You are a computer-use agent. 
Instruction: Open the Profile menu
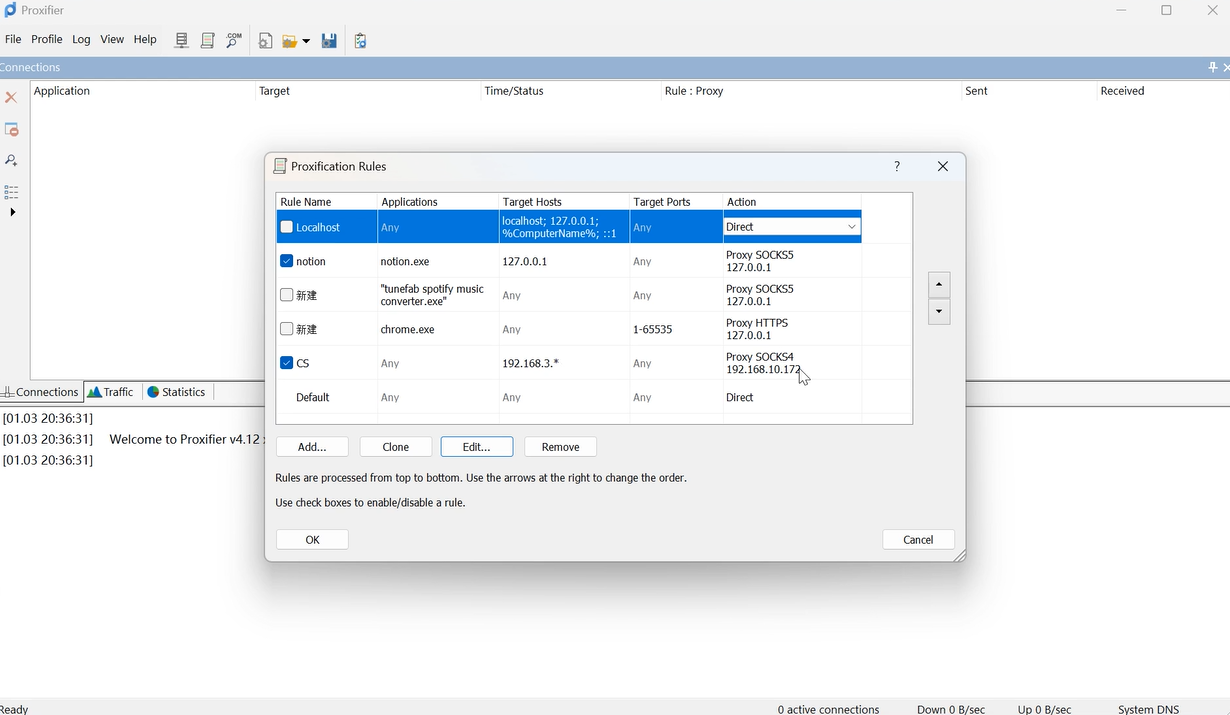(47, 39)
